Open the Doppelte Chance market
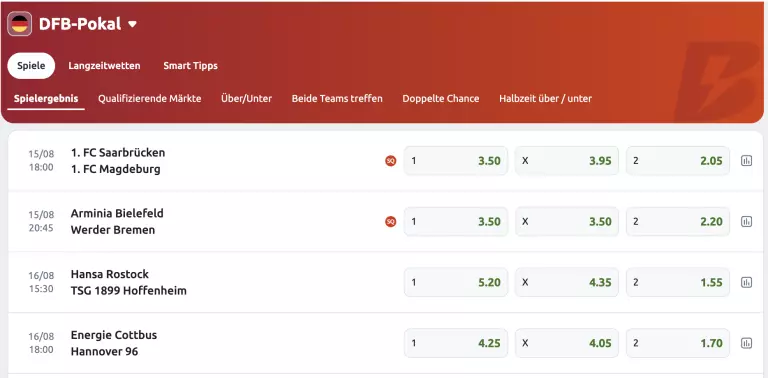 (441, 98)
